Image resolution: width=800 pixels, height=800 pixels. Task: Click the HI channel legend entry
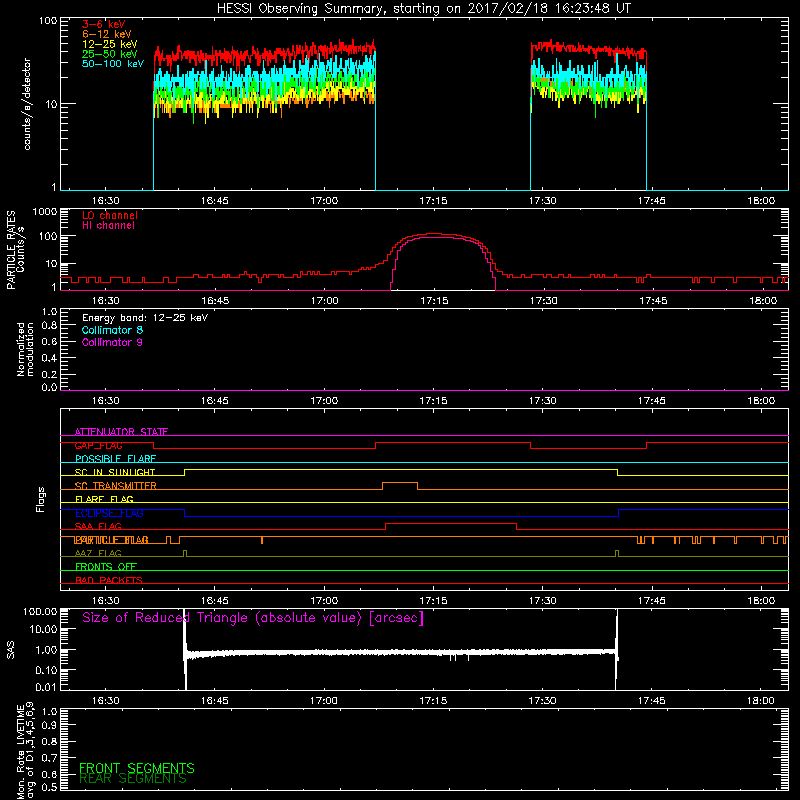coord(108,226)
